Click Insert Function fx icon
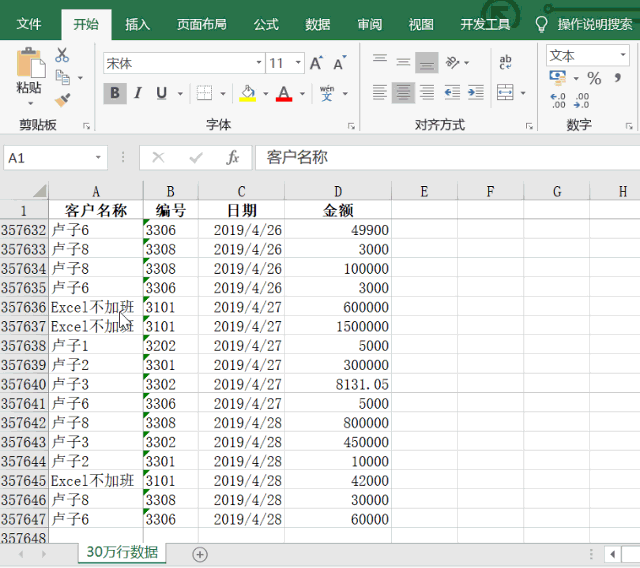640x568 pixels. click(232, 157)
